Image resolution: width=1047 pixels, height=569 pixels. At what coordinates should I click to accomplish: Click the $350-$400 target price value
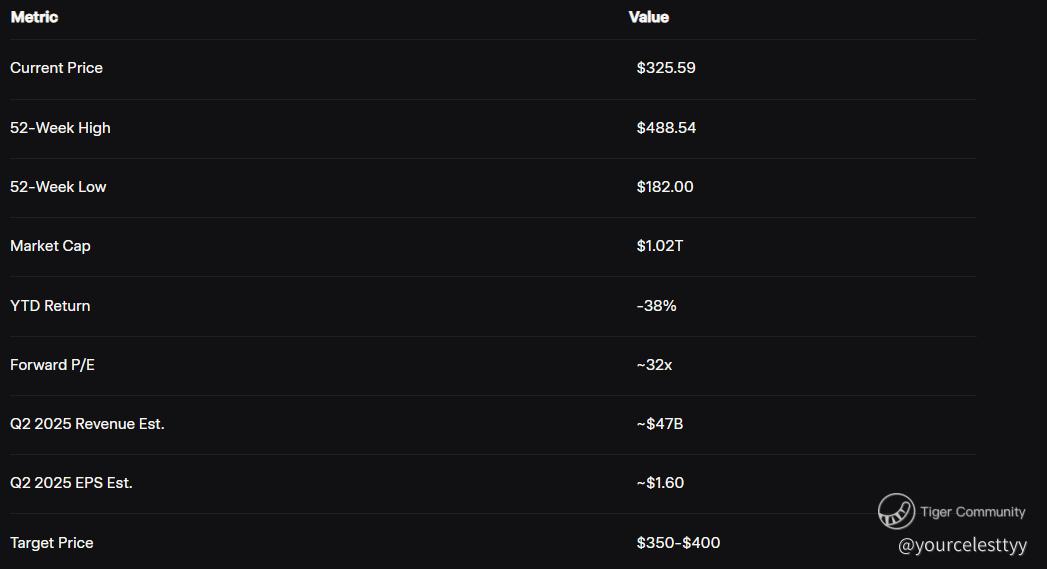click(678, 543)
